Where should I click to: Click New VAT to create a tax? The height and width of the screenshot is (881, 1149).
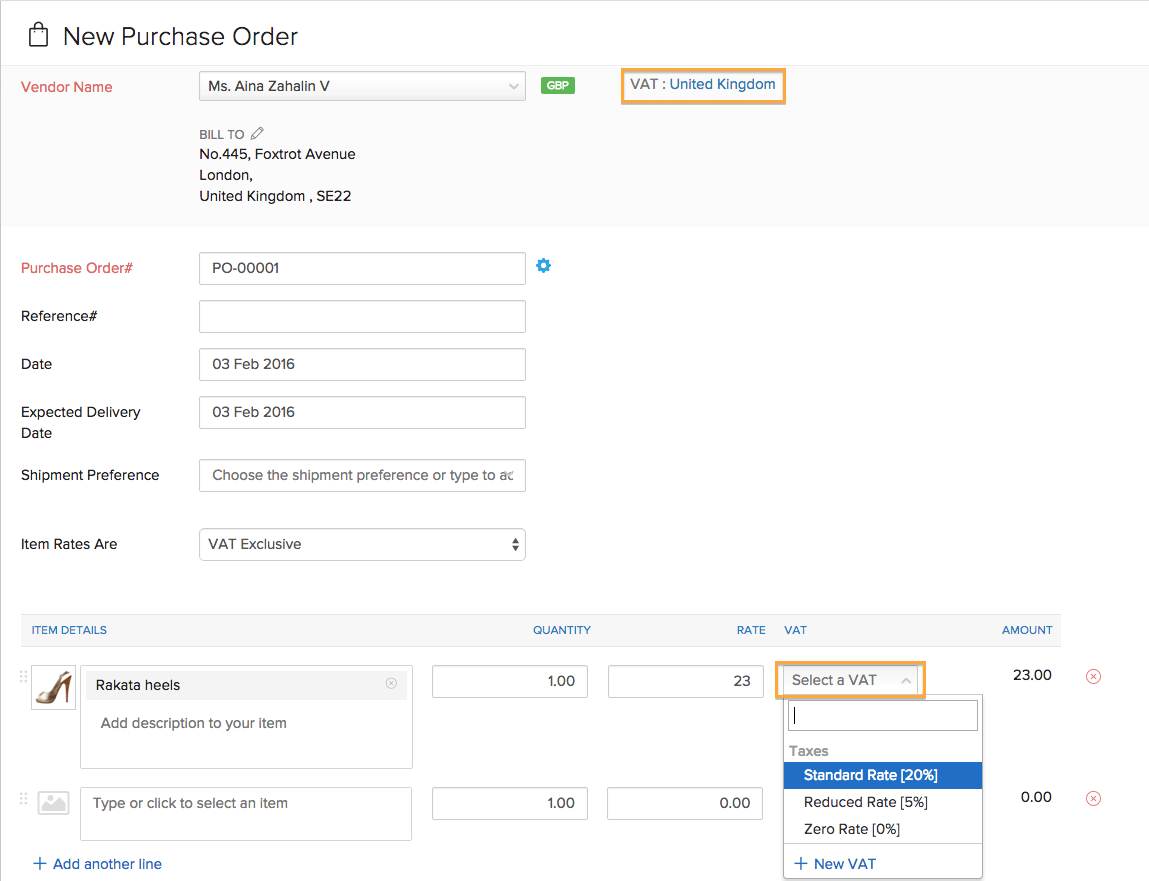coord(835,864)
